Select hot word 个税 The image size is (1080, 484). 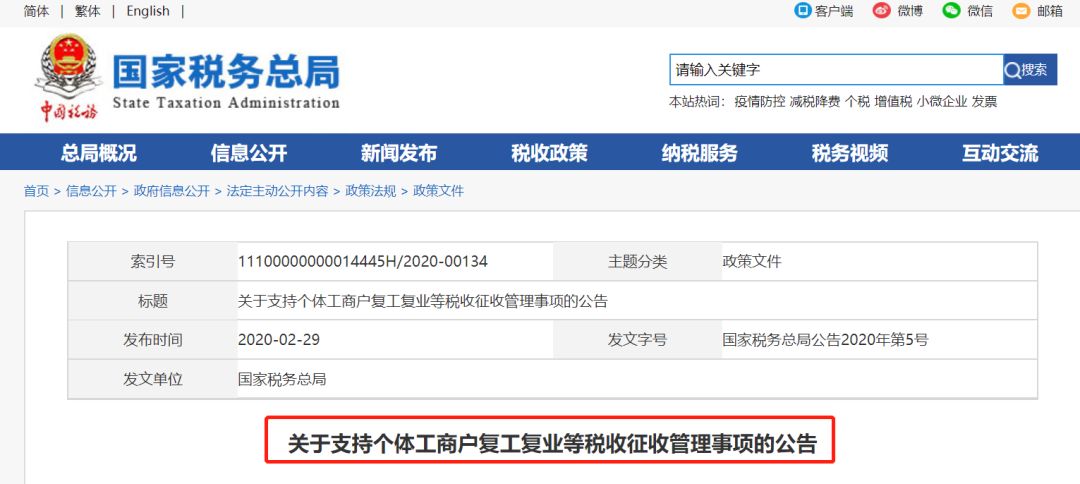pyautogui.click(x=858, y=102)
